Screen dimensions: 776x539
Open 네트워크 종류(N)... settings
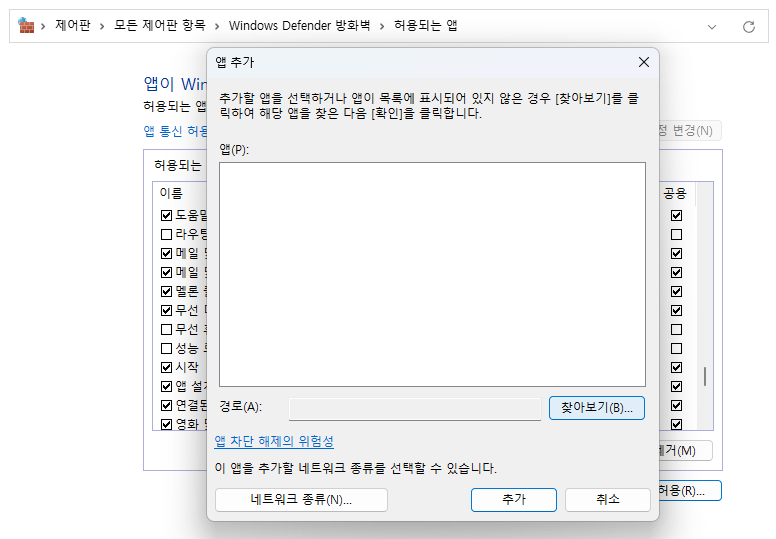[x=301, y=500]
